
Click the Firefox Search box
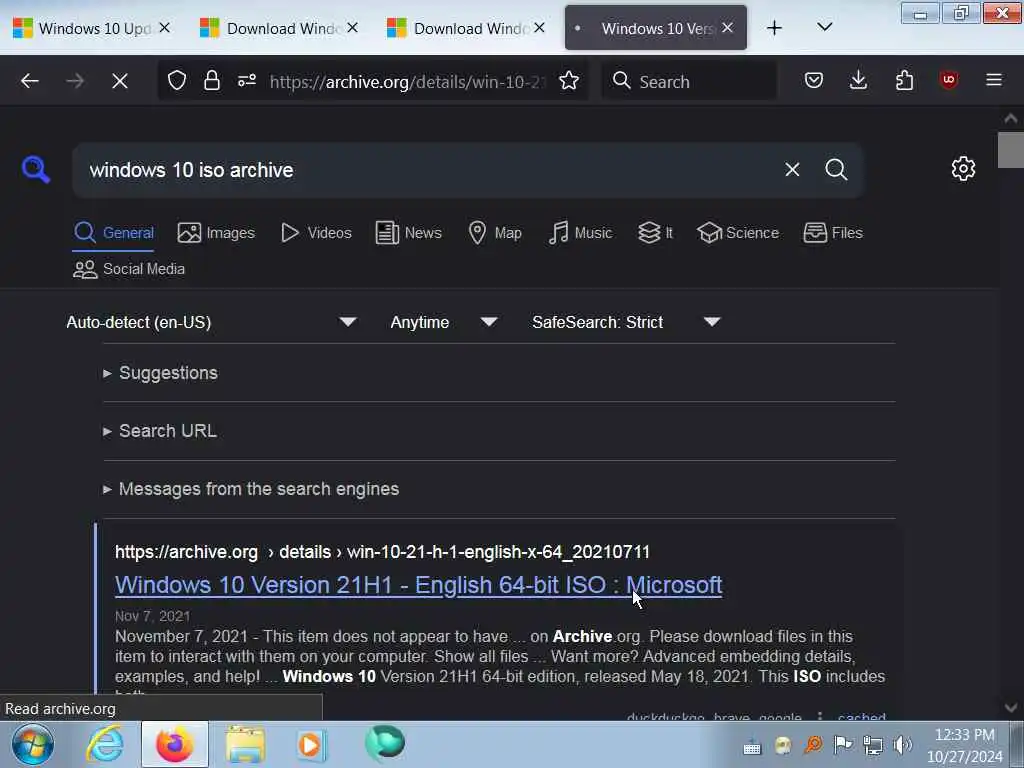point(690,82)
